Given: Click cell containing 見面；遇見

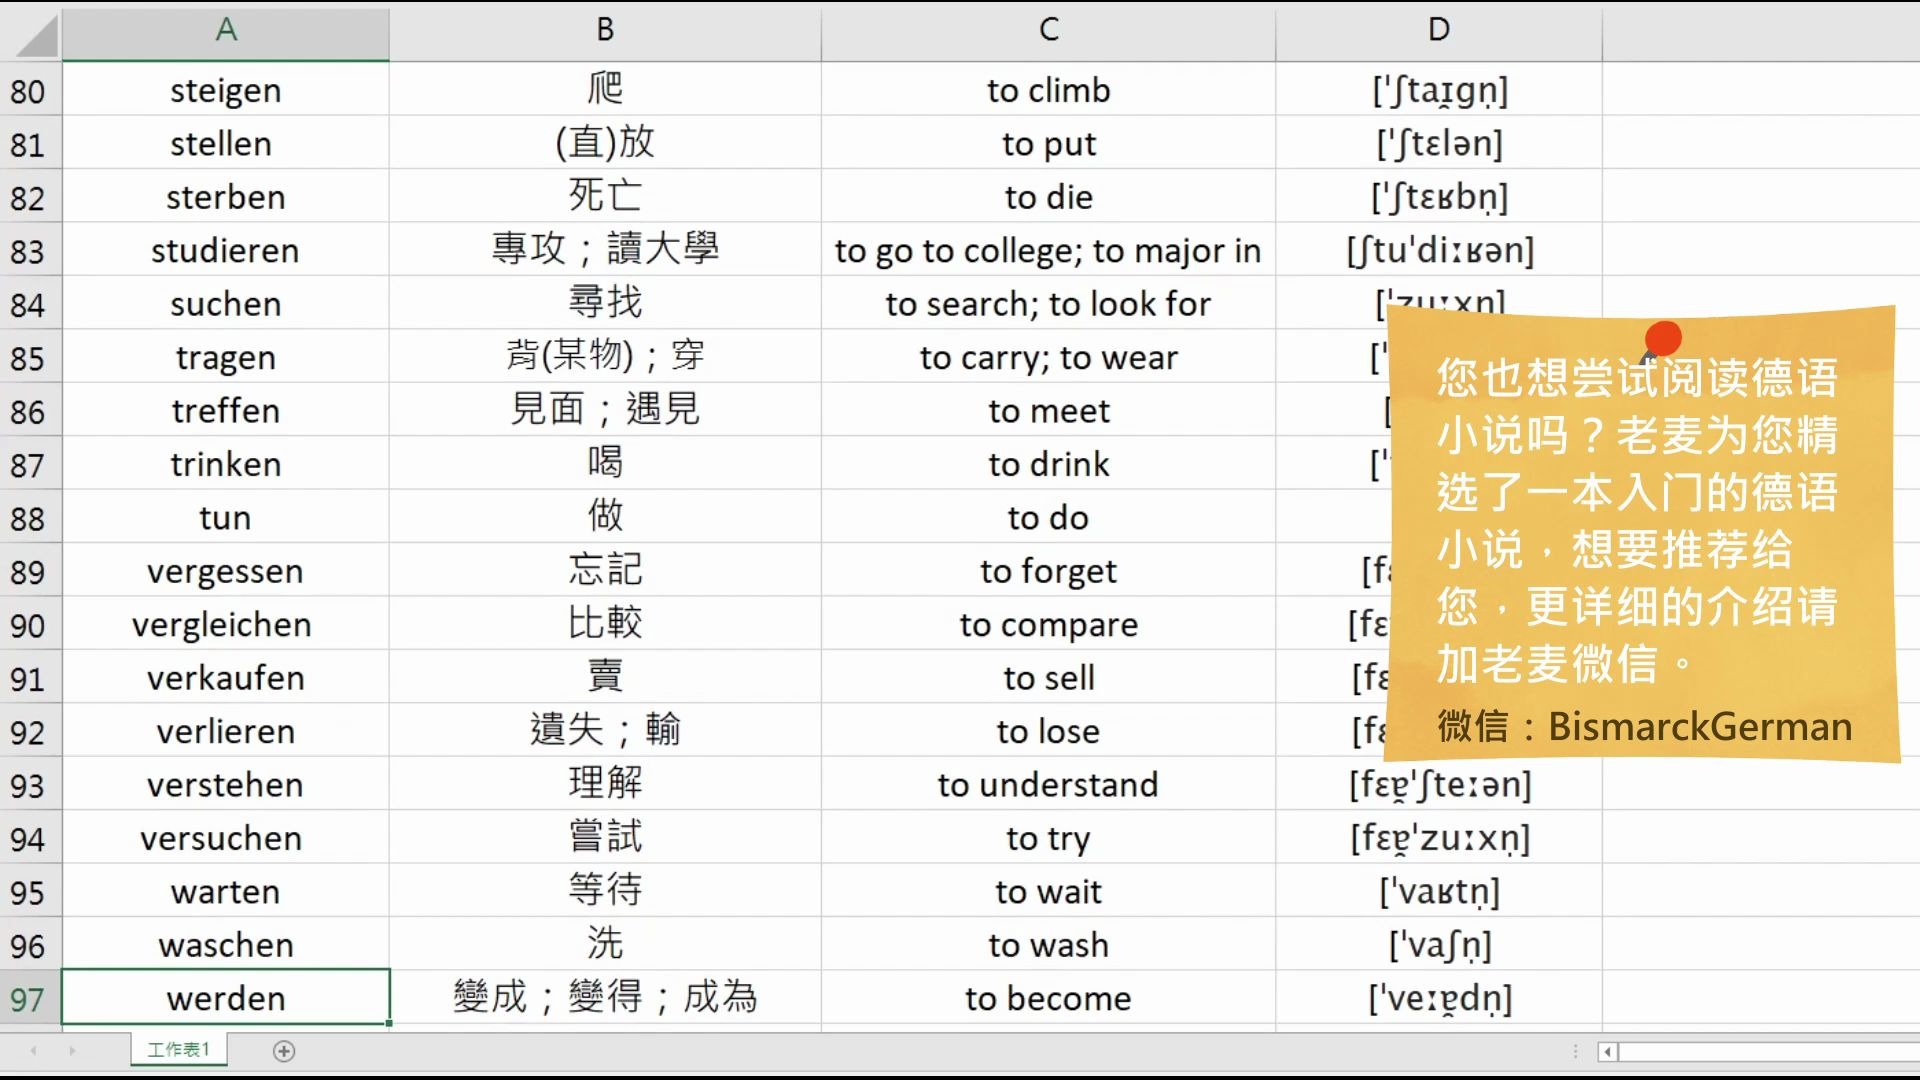Looking at the screenshot, I should point(605,411).
